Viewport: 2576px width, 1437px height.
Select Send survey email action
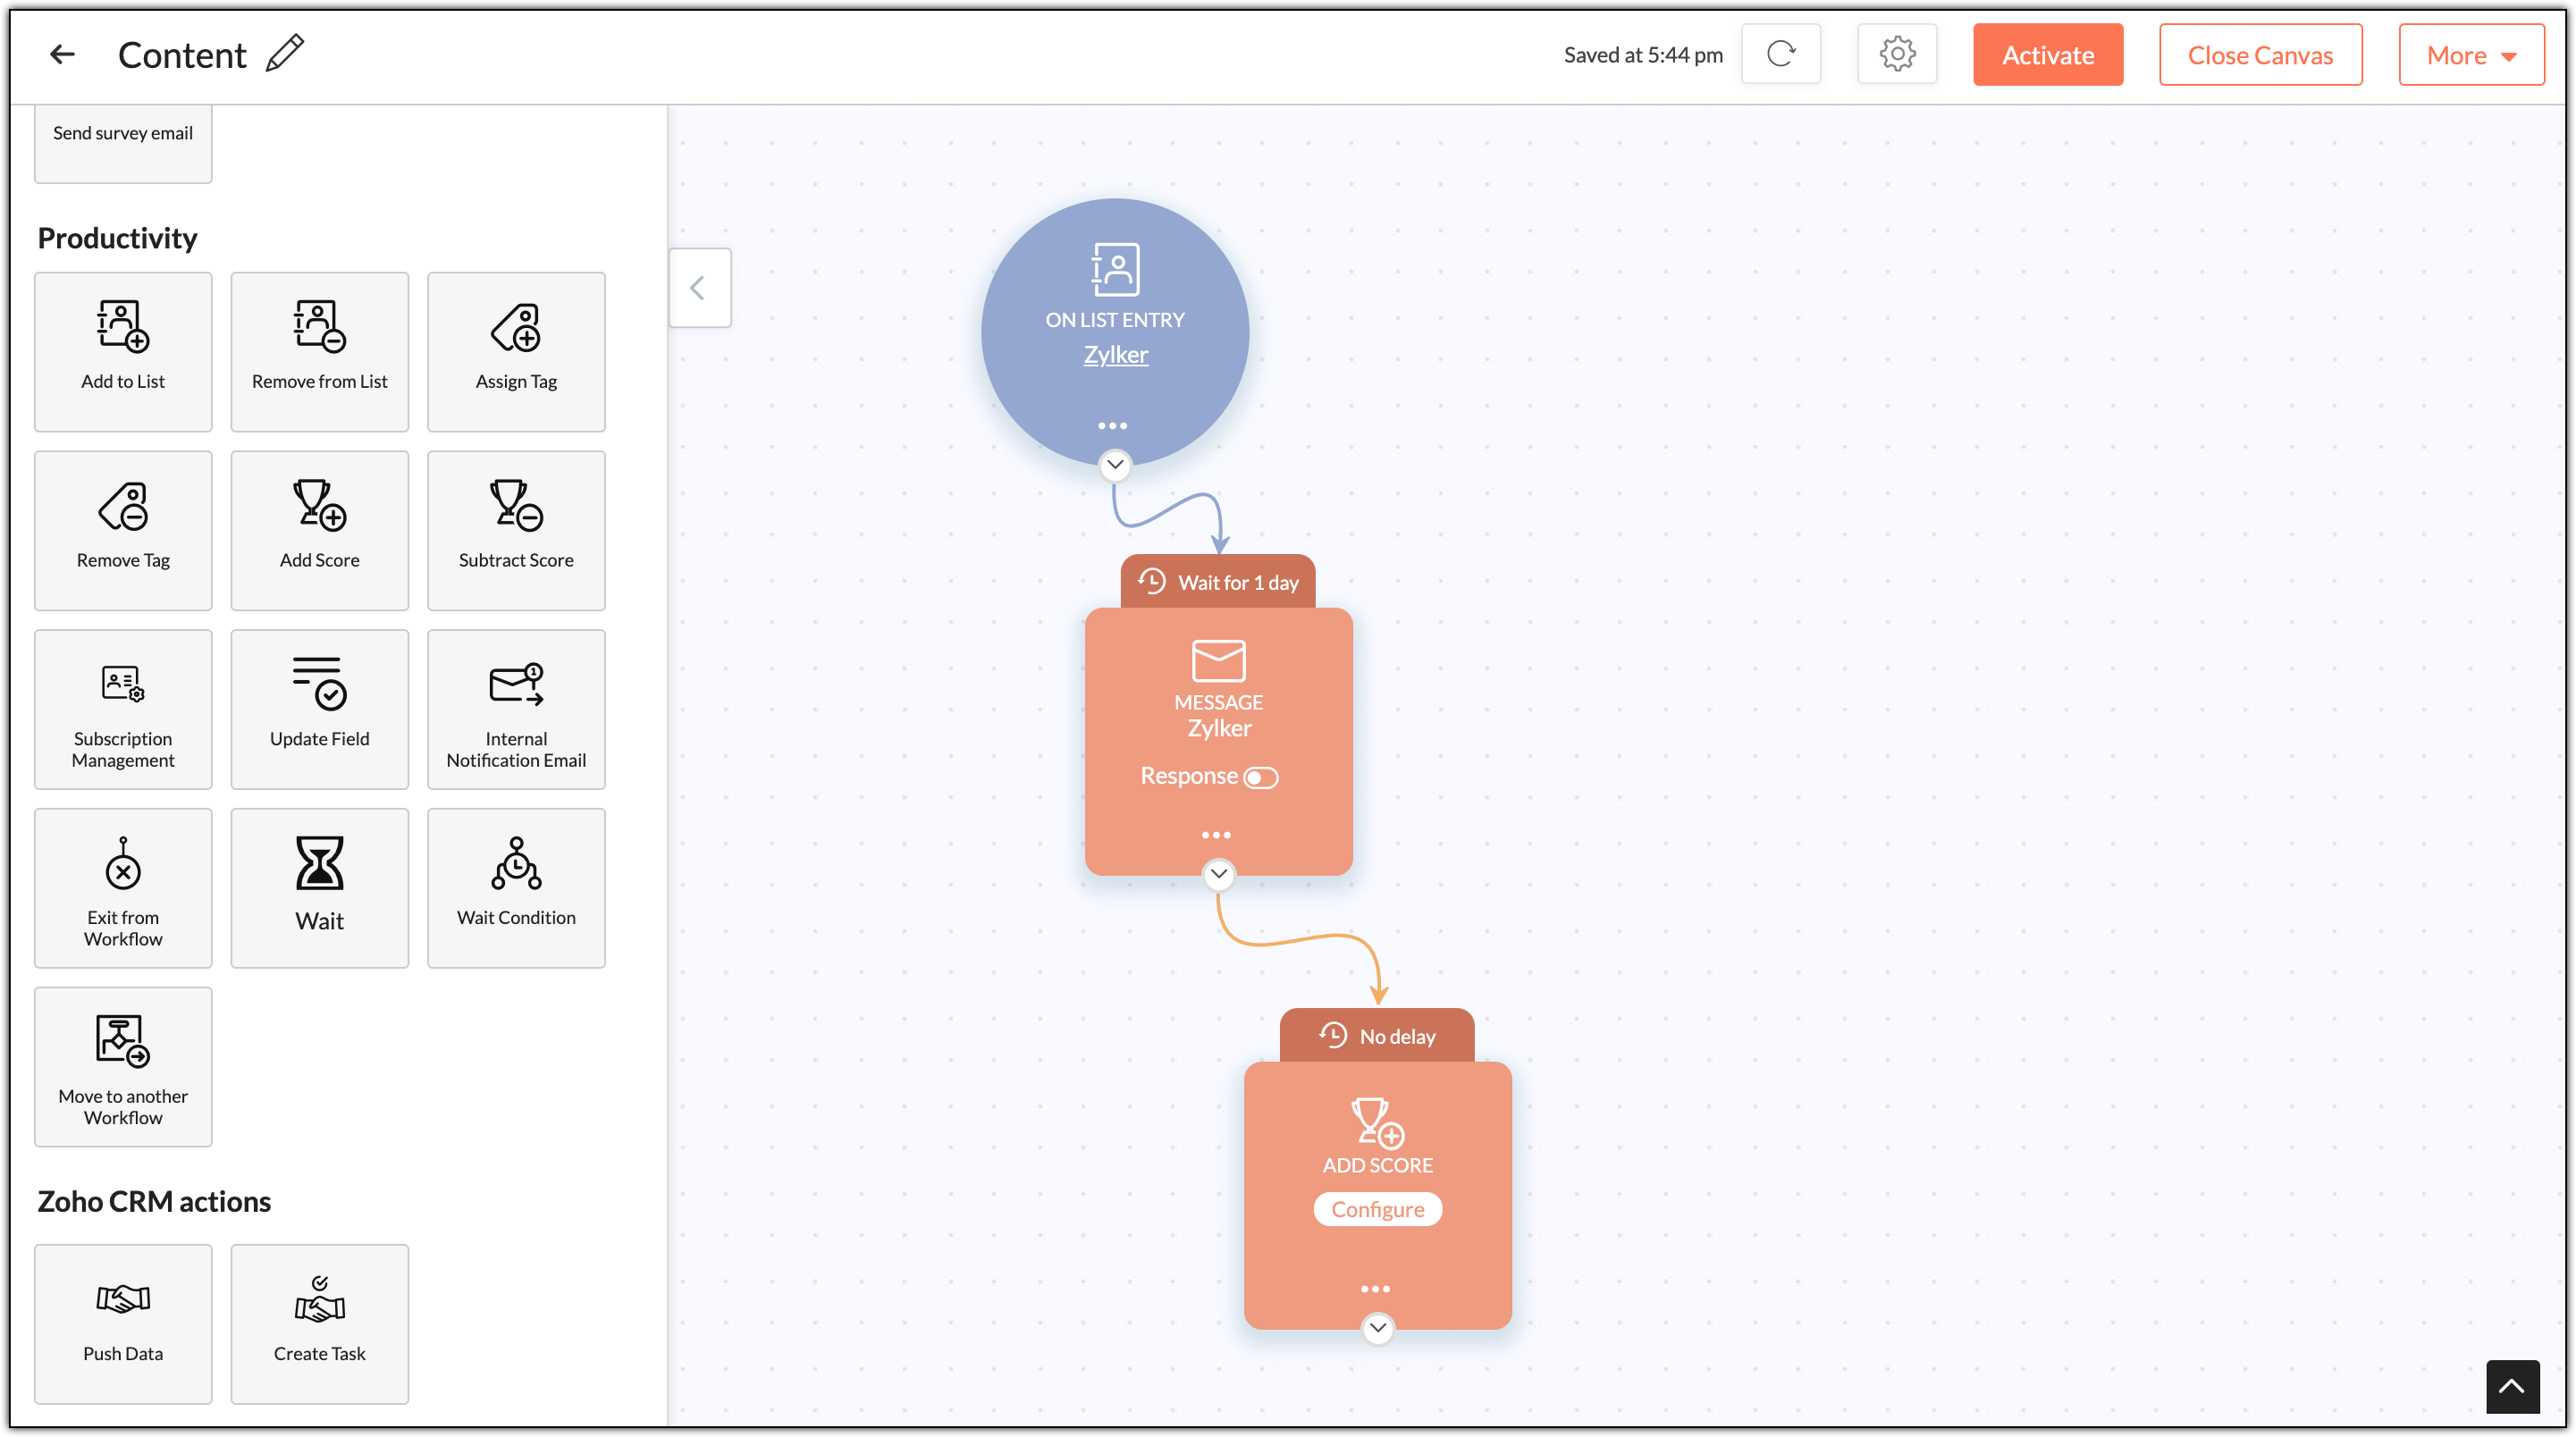point(123,144)
